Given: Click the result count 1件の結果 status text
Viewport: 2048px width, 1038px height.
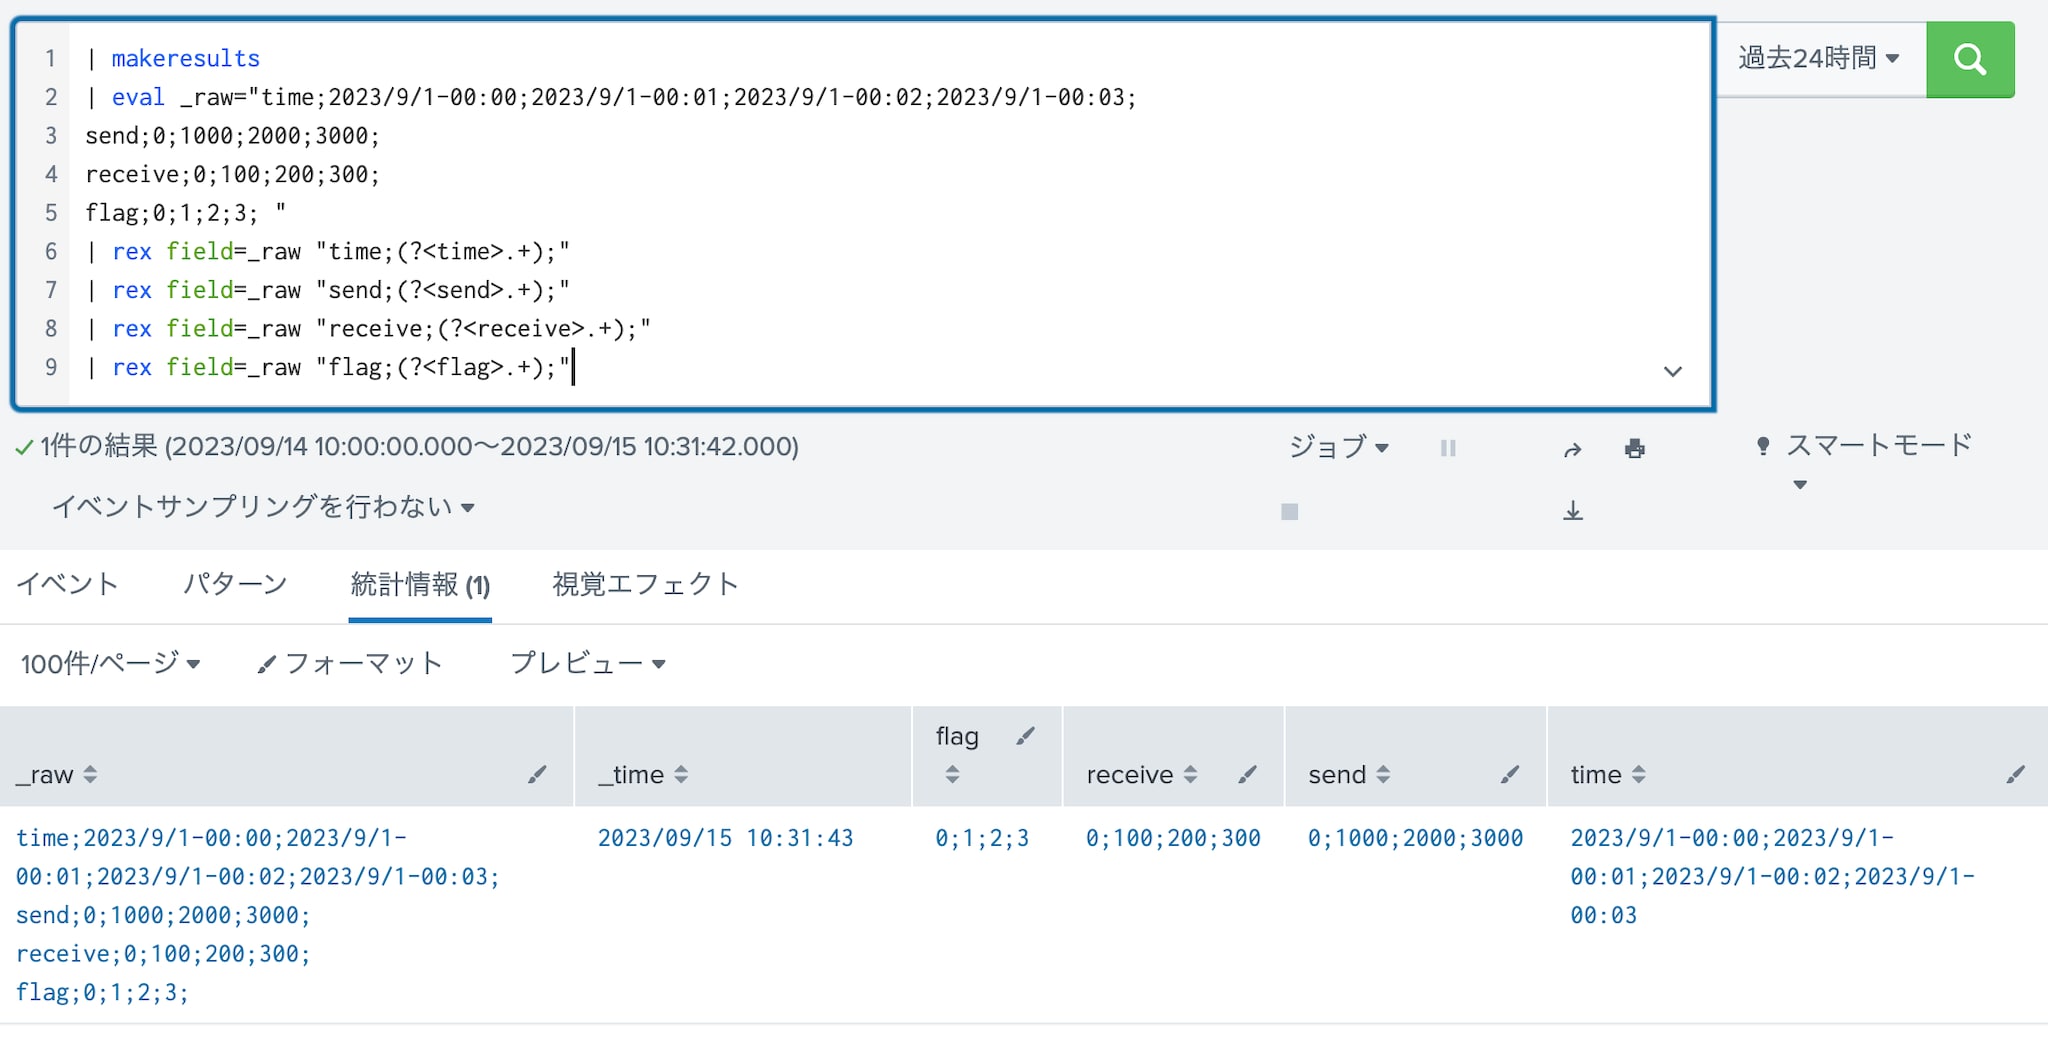Looking at the screenshot, I should (x=99, y=446).
